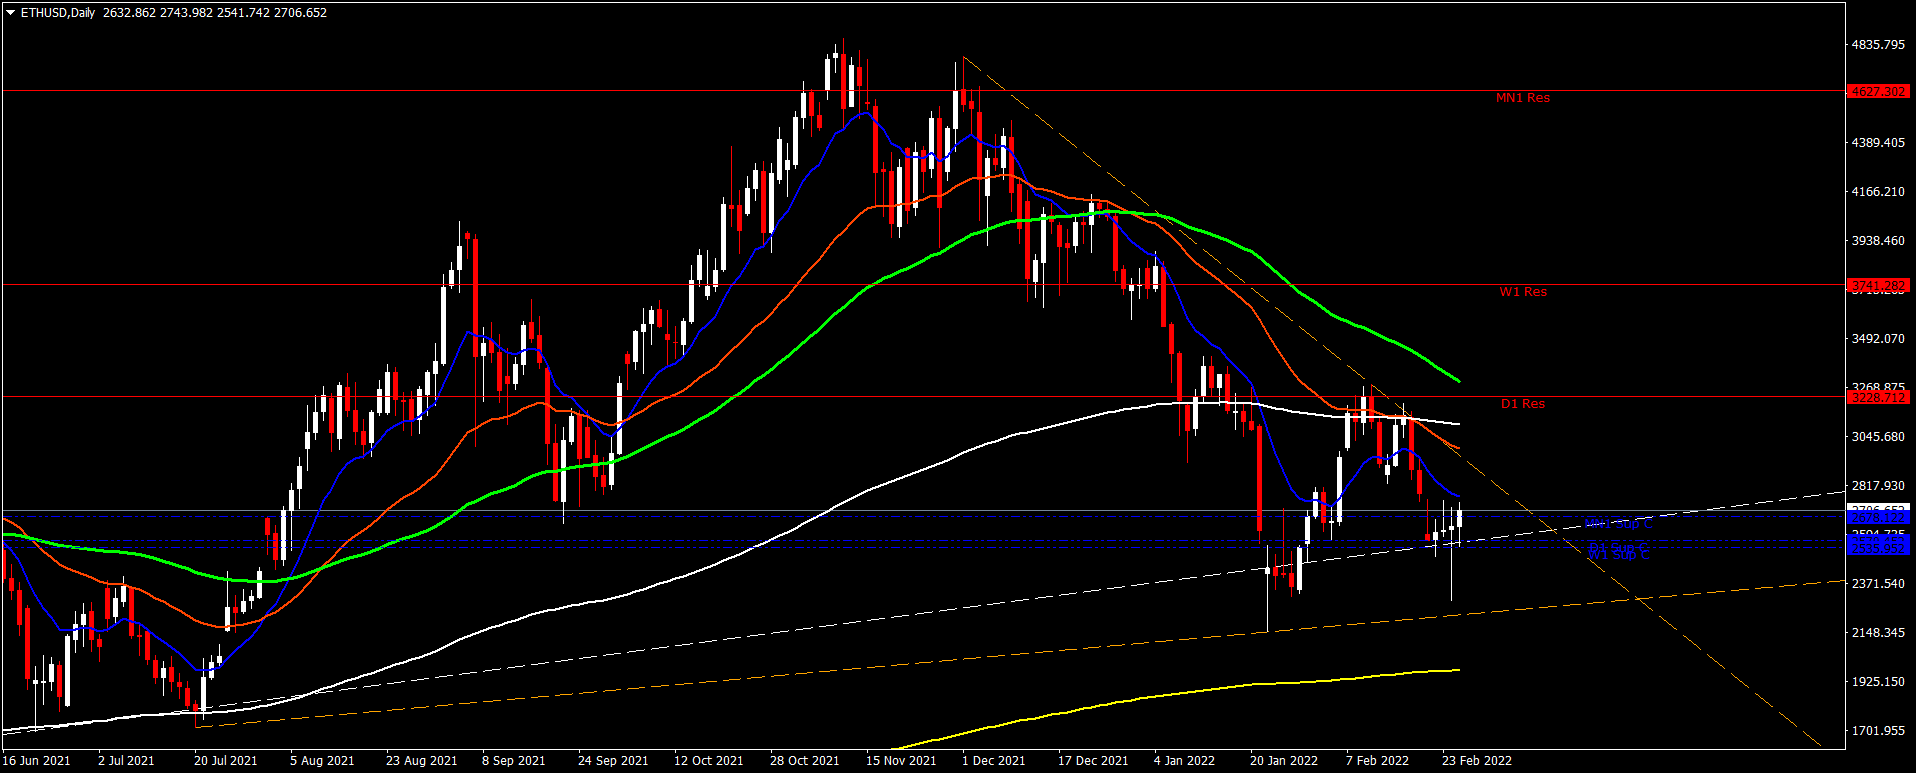Click the 28 Oct 2021 date label
The image size is (1916, 773).
pyautogui.click(x=804, y=761)
